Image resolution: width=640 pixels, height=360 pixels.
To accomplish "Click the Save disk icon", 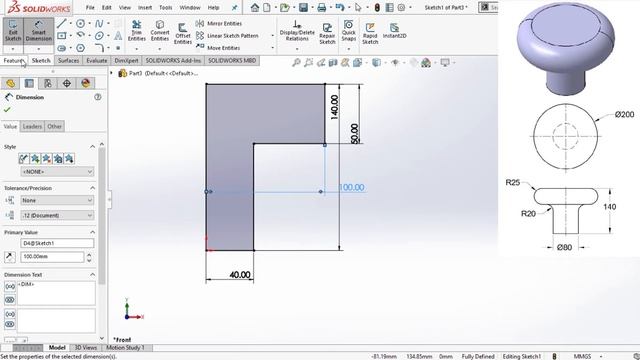I will [303, 7].
